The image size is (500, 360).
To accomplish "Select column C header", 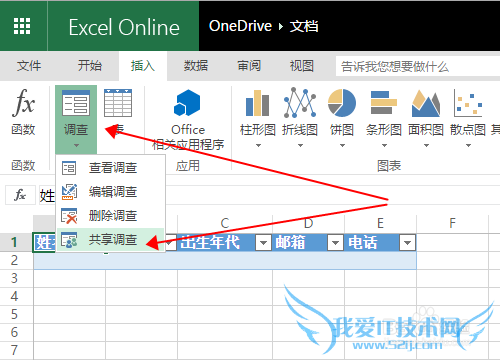I will pos(225,223).
